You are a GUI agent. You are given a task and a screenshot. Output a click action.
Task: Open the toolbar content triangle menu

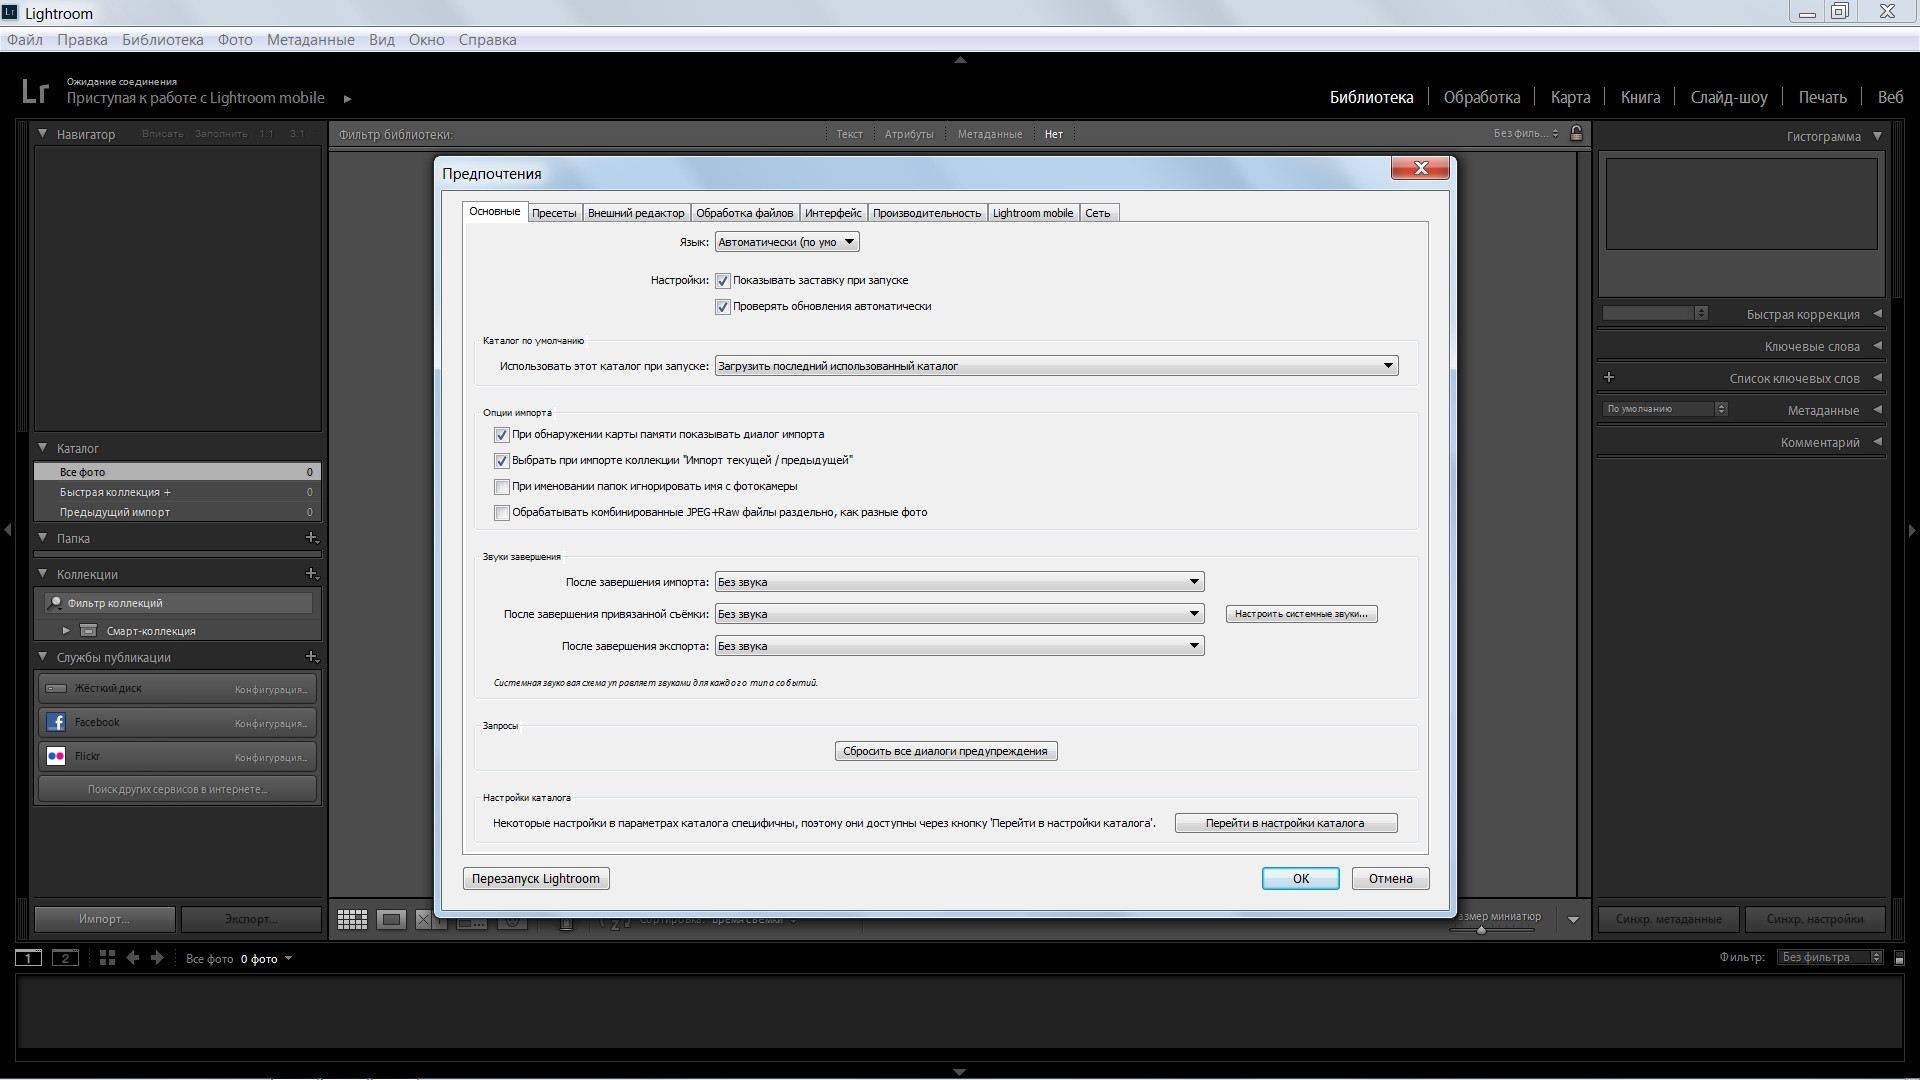tap(1573, 920)
